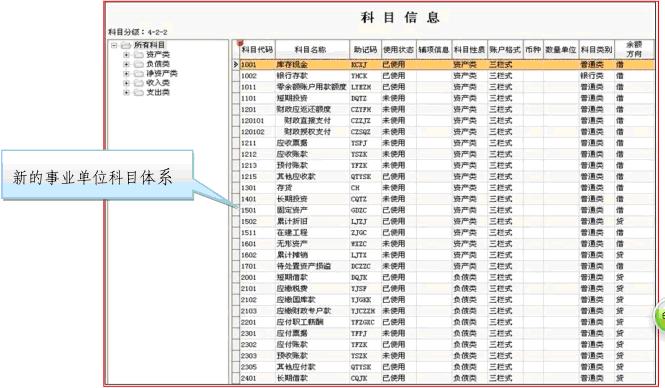
Task: Sort by the 科目代码 column header
Action: (257, 50)
